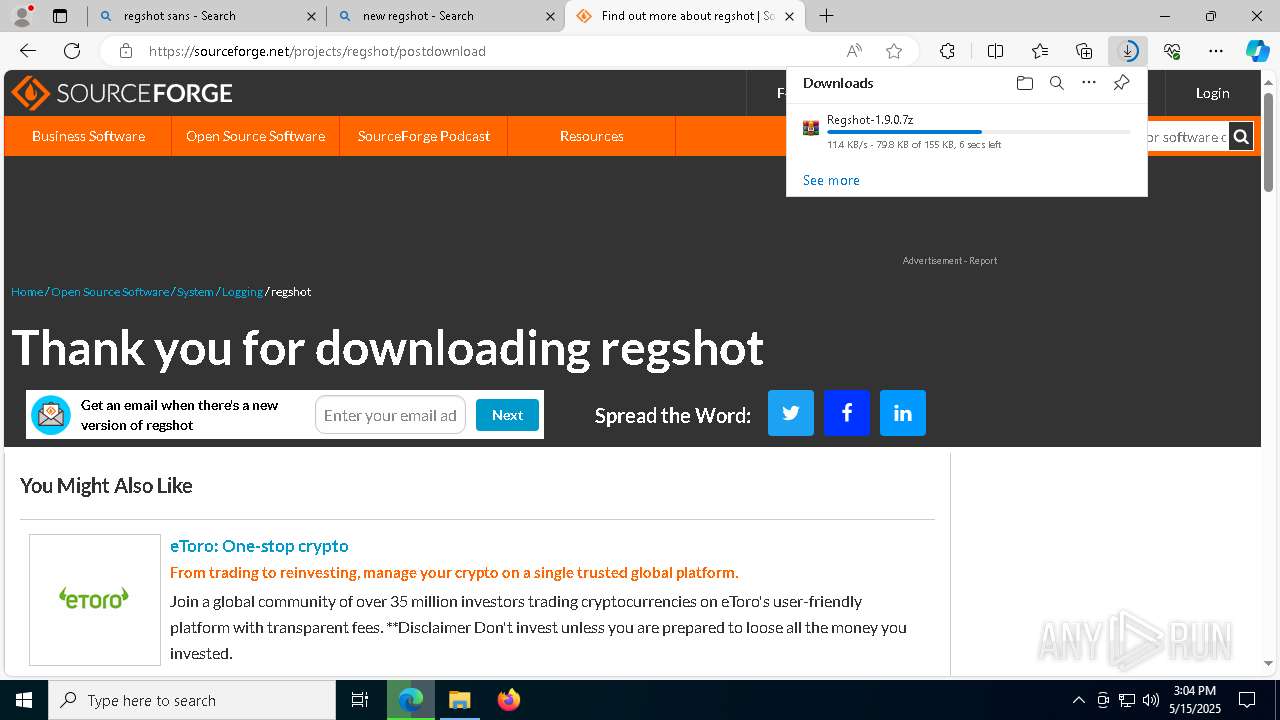The image size is (1280, 720).
Task: Toggle the Downloads toolbar button
Action: 1128,51
